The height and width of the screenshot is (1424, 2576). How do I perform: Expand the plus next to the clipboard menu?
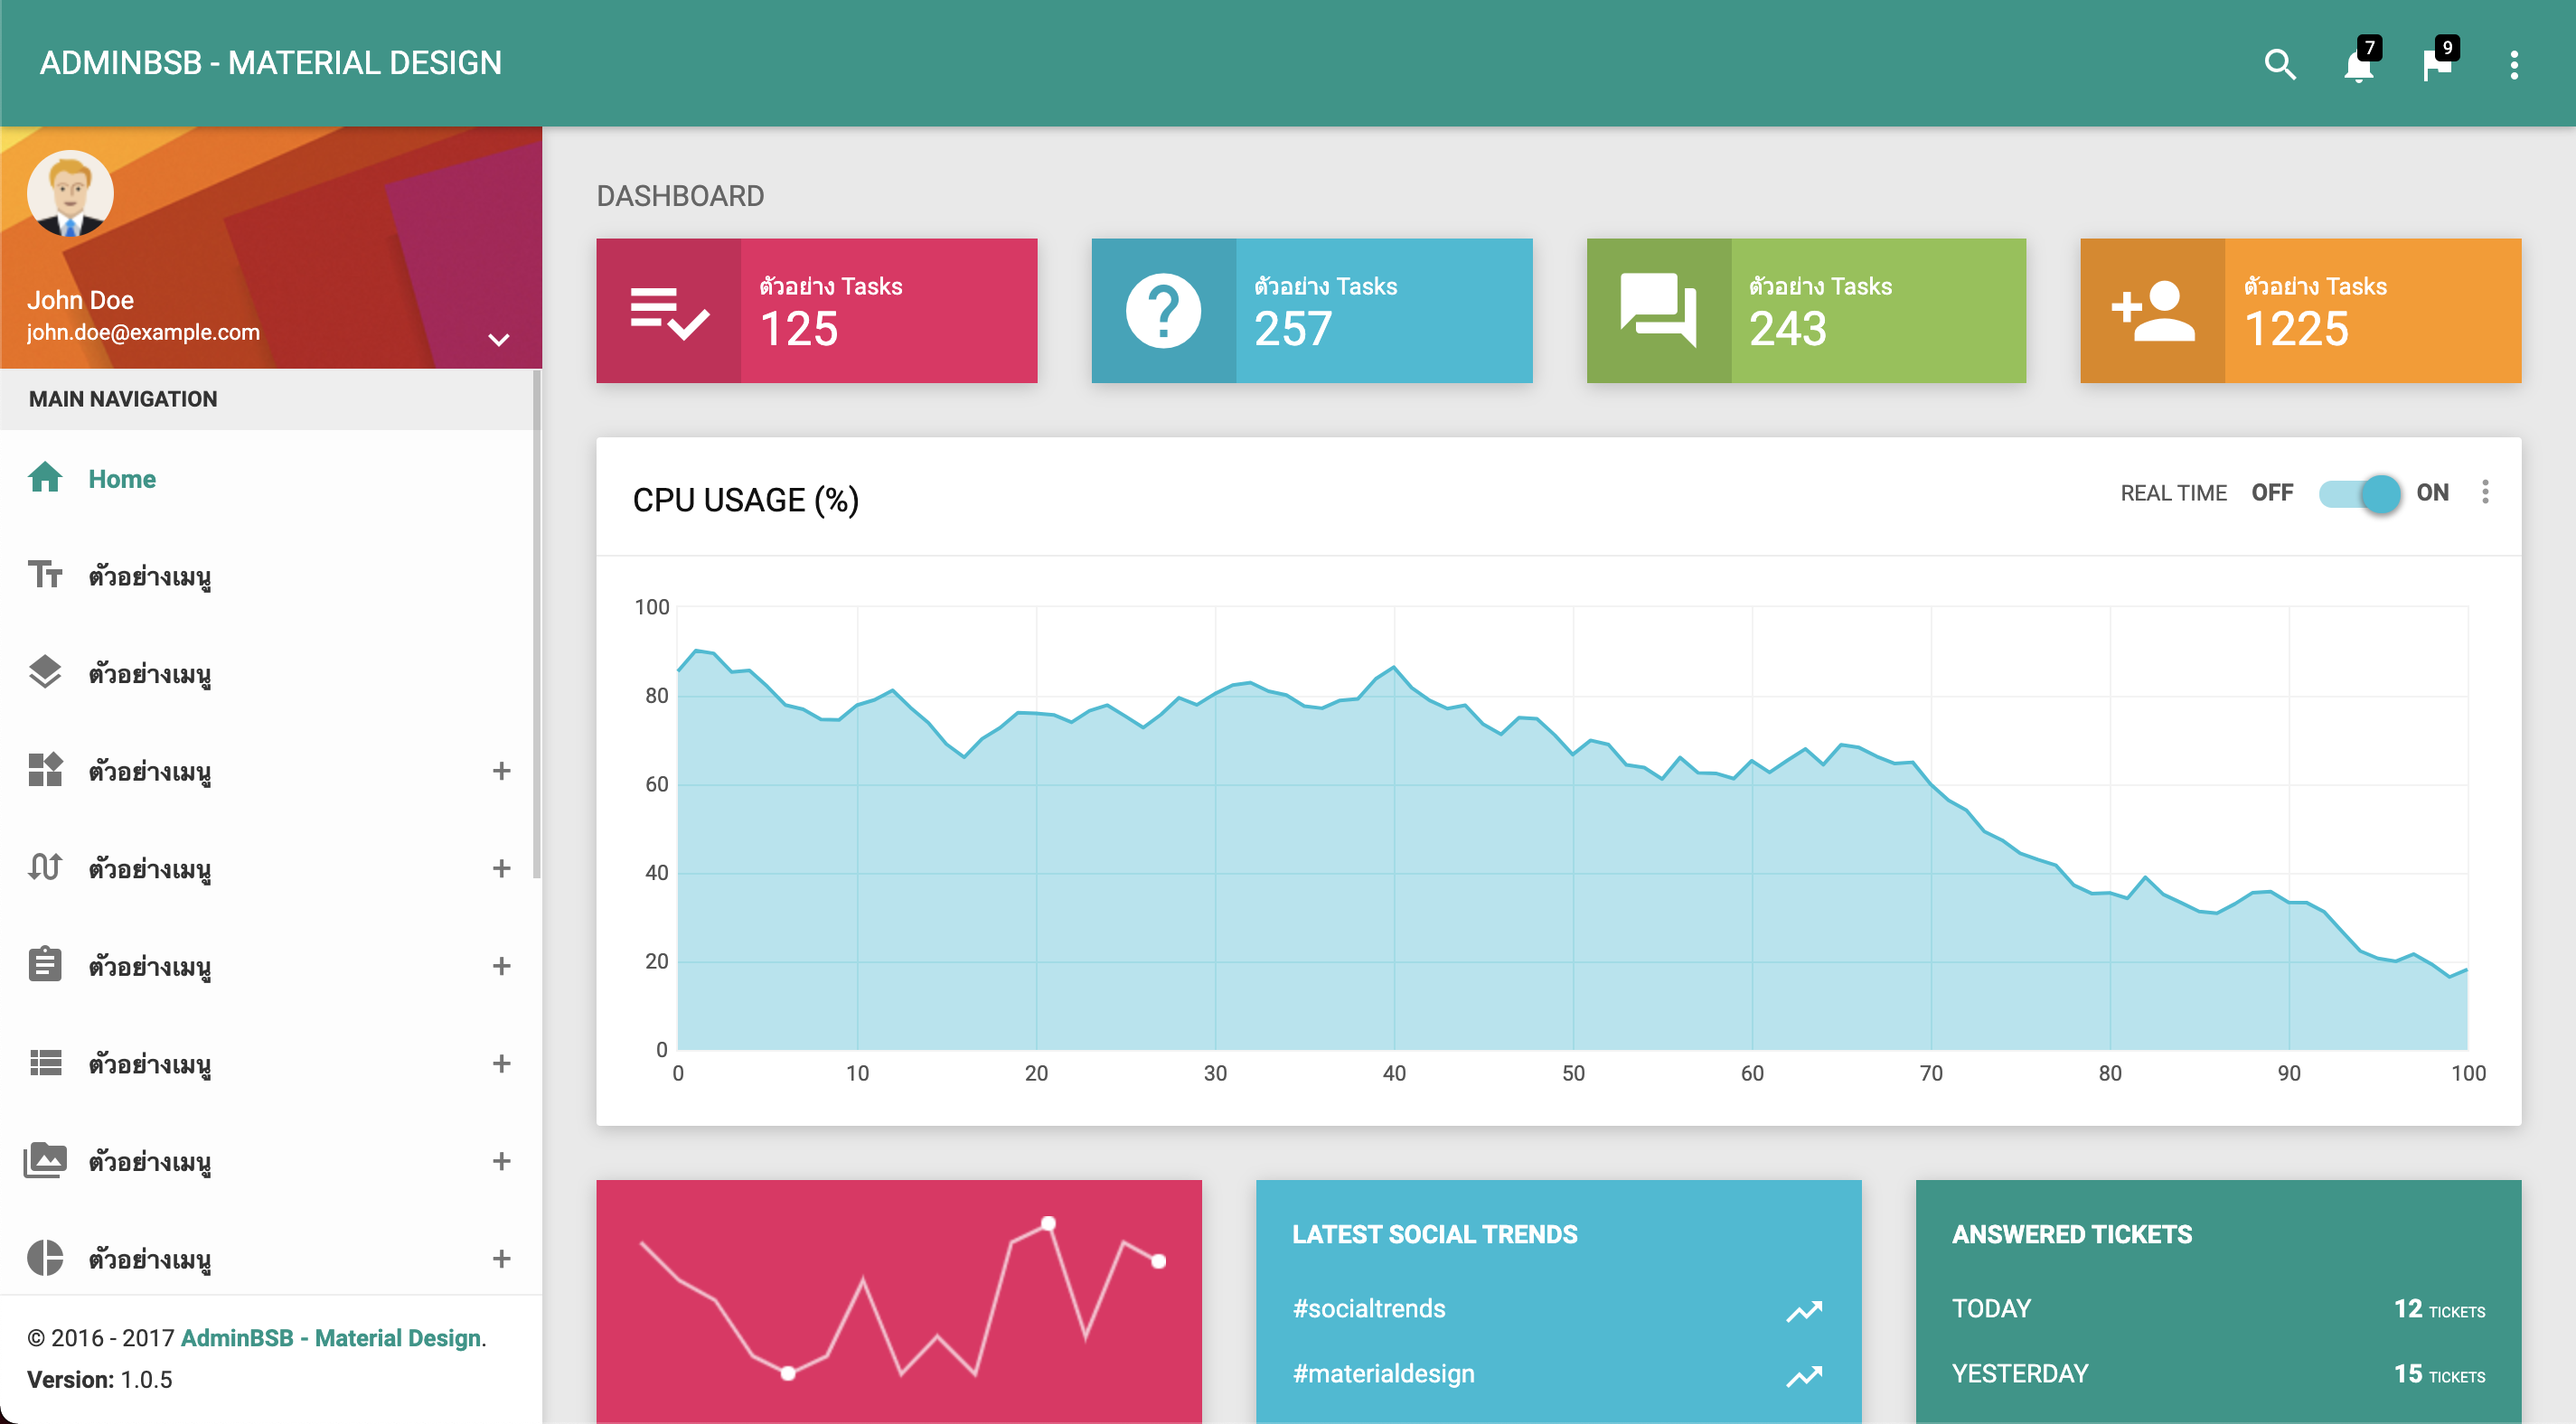[x=502, y=966]
